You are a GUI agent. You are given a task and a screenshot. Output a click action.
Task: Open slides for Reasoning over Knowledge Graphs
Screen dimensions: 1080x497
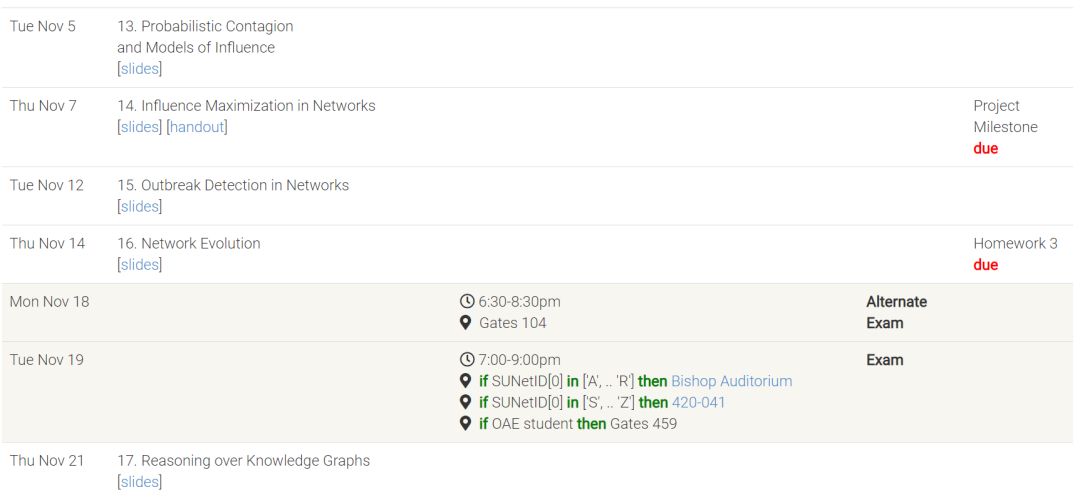(139, 482)
